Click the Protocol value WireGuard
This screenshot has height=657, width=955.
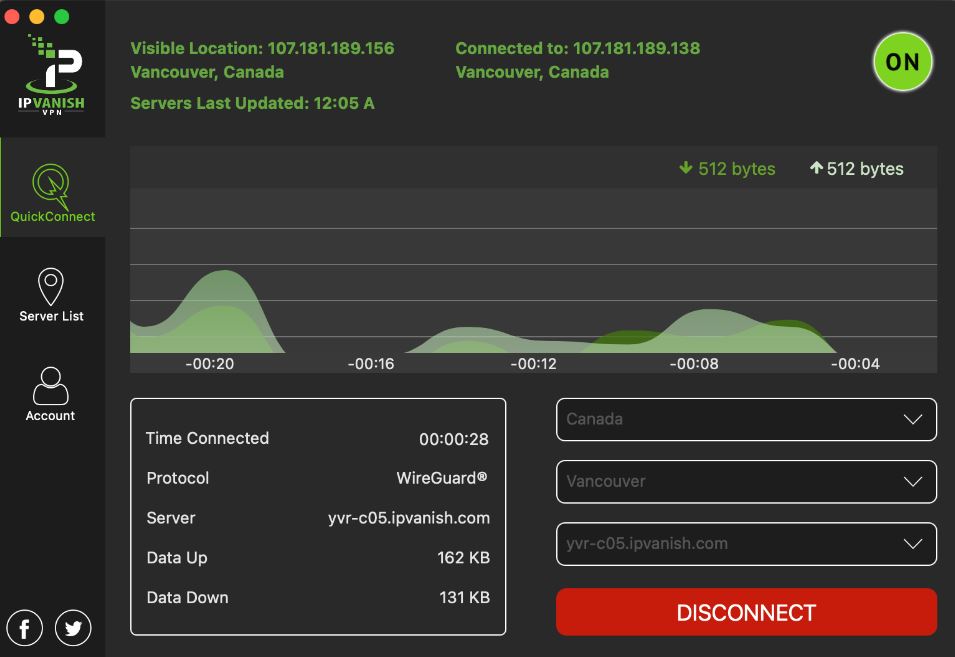coord(442,478)
